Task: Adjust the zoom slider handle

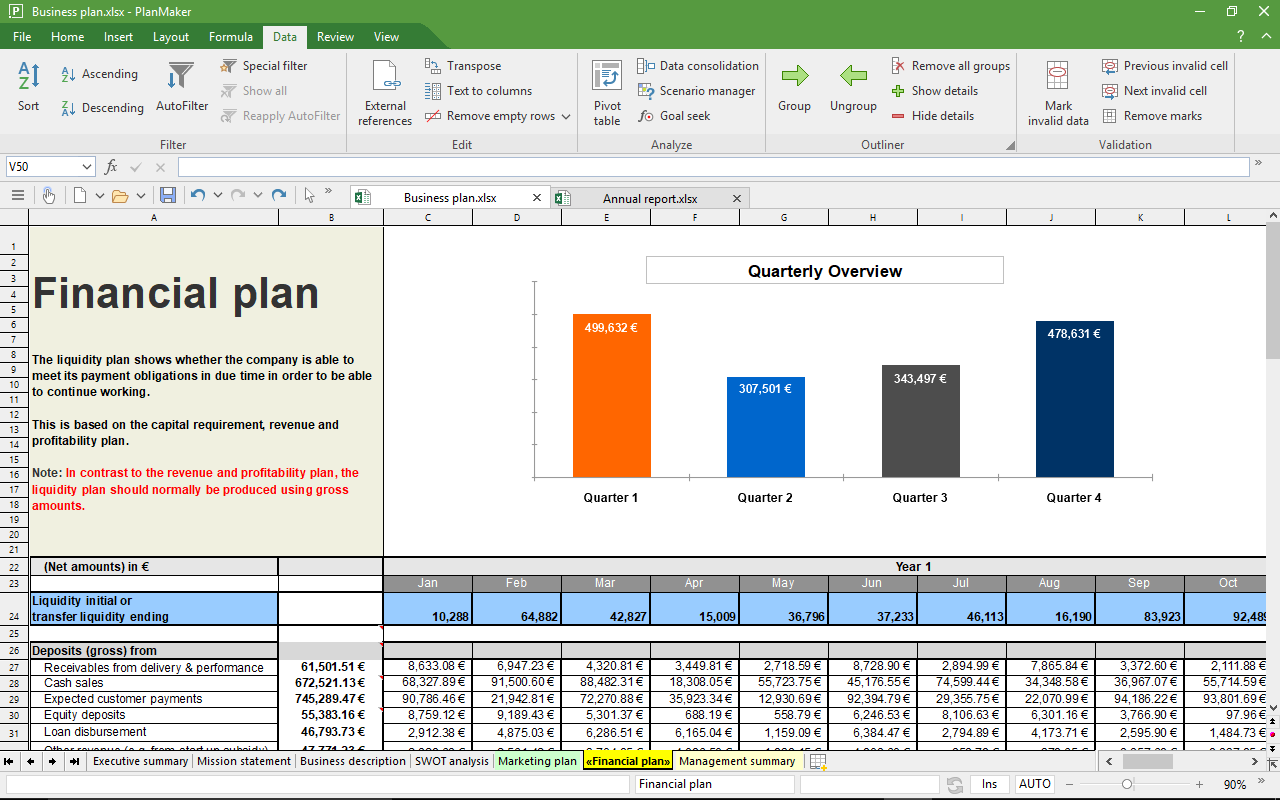Action: tap(1127, 784)
